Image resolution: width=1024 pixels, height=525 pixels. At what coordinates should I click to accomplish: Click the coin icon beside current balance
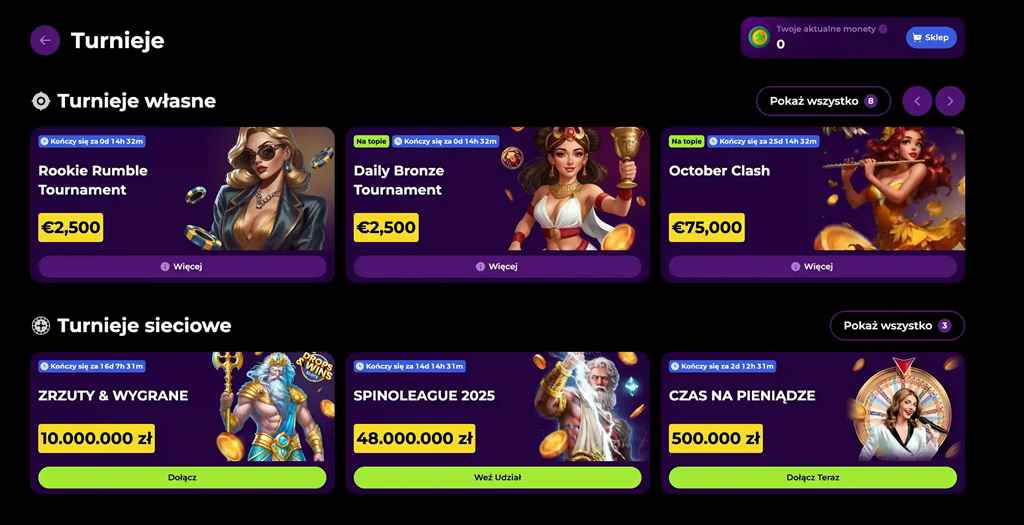758,37
